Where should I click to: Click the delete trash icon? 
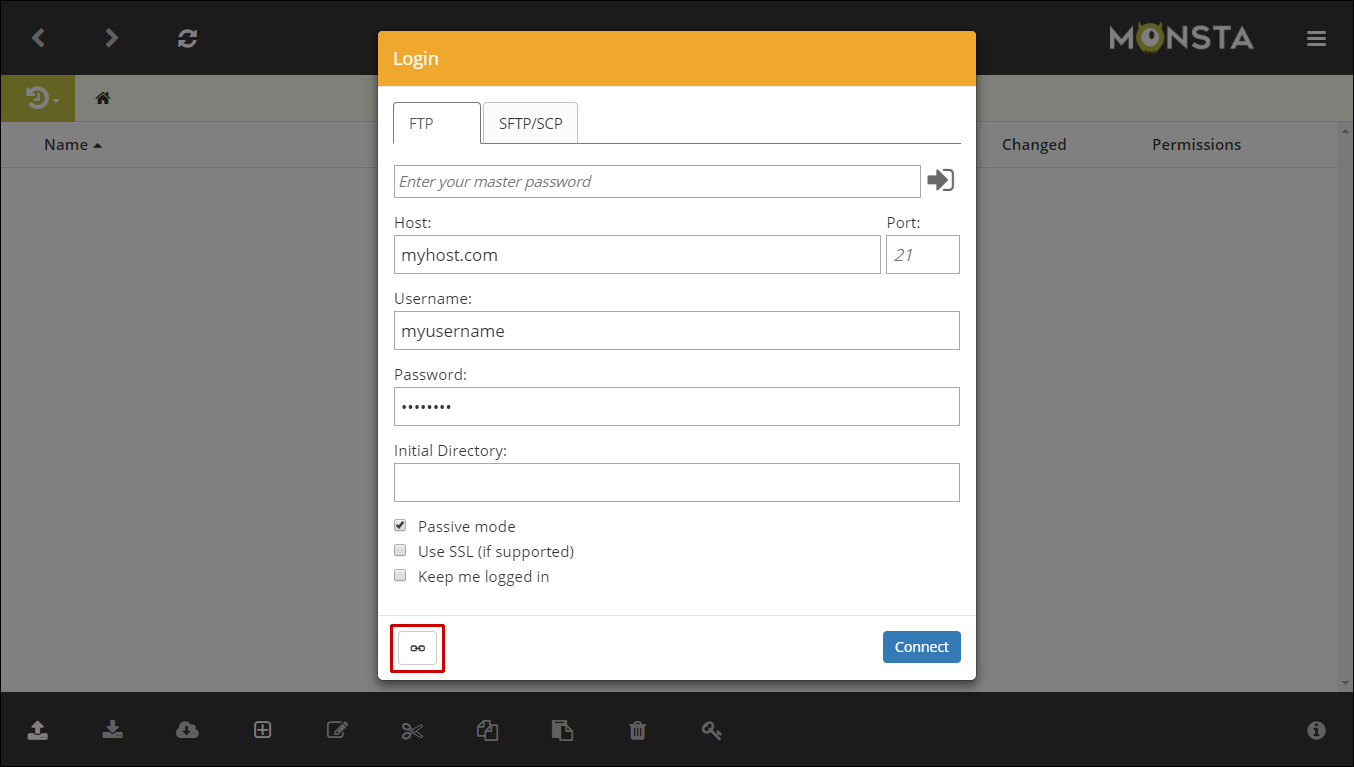point(637,730)
